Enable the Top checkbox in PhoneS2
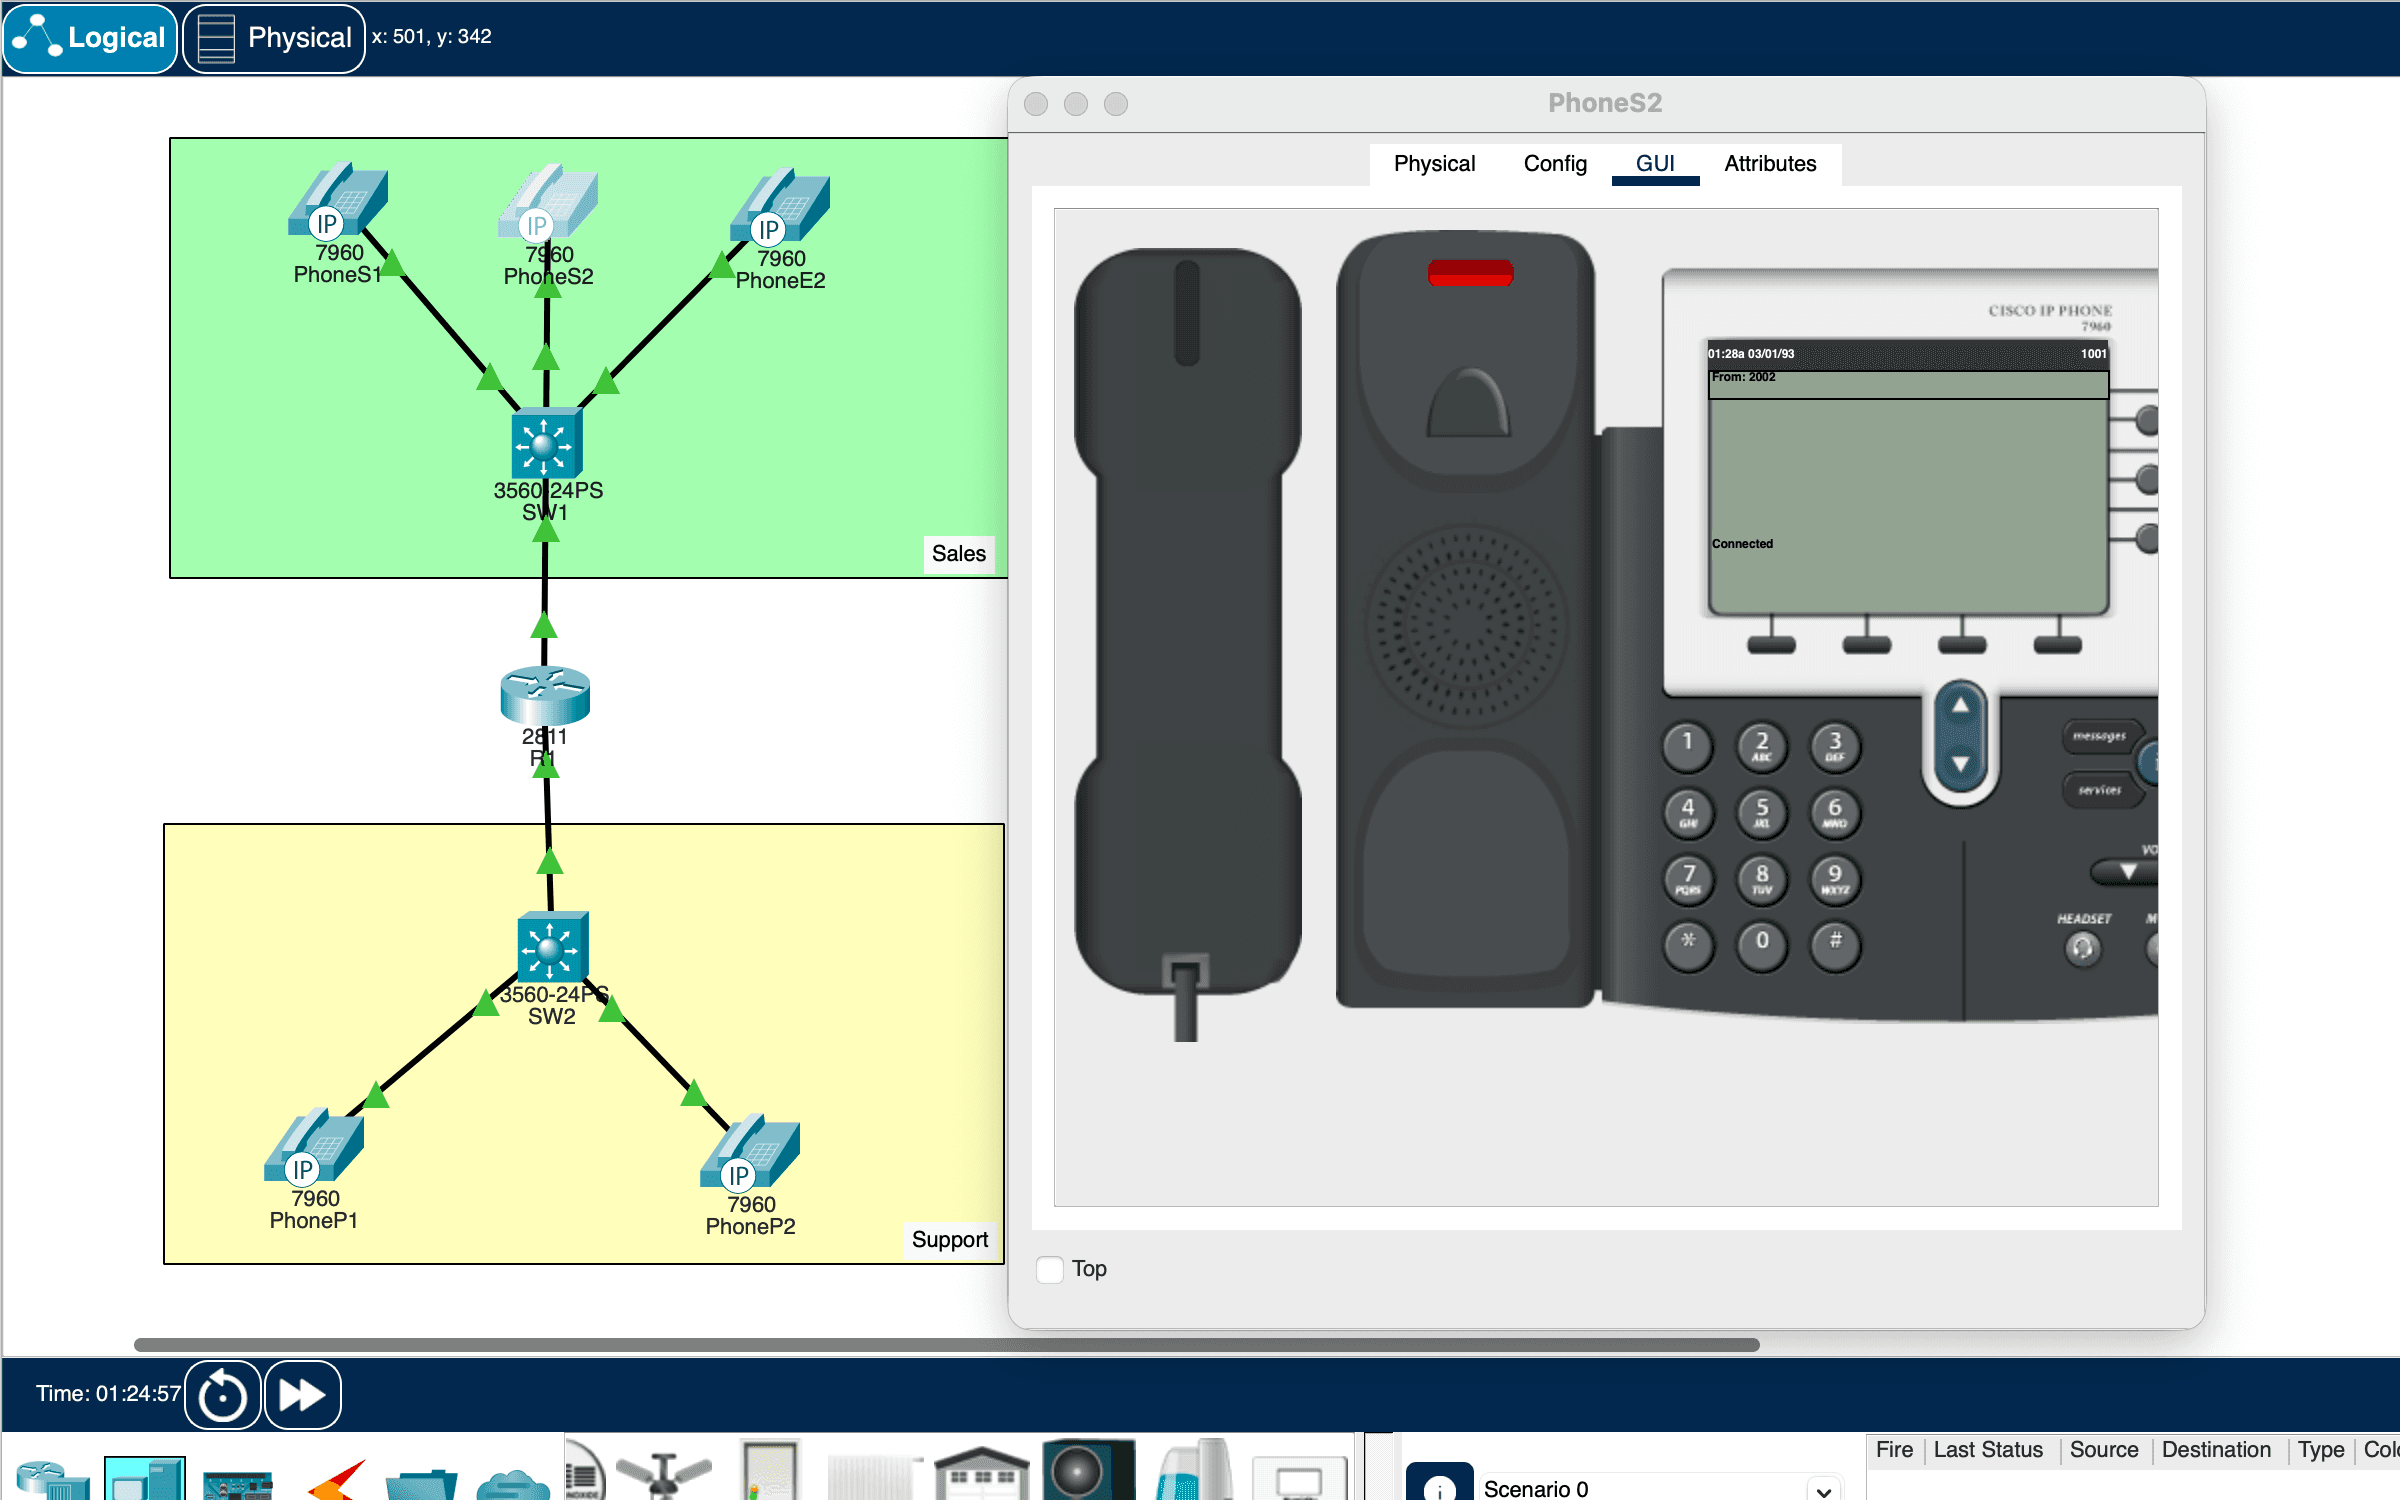The width and height of the screenshot is (2400, 1500). [x=1050, y=1269]
